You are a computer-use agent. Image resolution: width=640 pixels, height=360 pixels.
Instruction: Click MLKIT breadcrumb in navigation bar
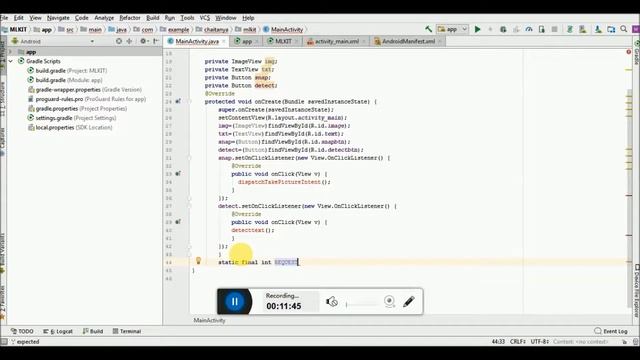click(x=14, y=29)
